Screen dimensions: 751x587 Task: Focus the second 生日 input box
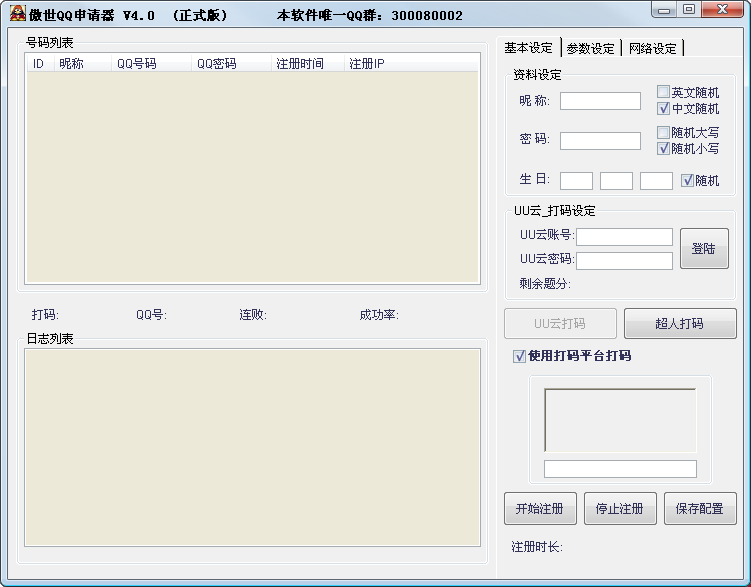click(616, 181)
